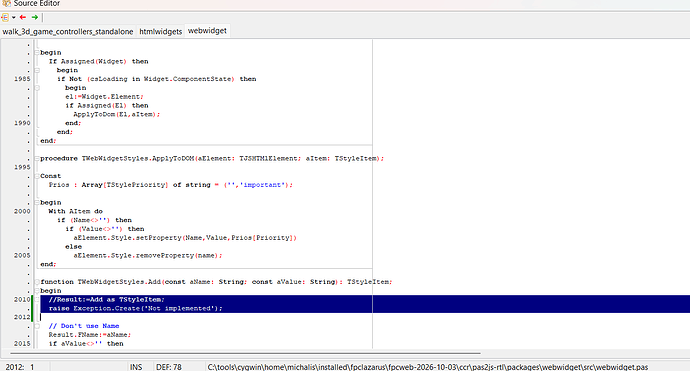The width and height of the screenshot is (690, 371).
Task: Click the "if (Name<>'') then" line
Action: click(94, 220)
